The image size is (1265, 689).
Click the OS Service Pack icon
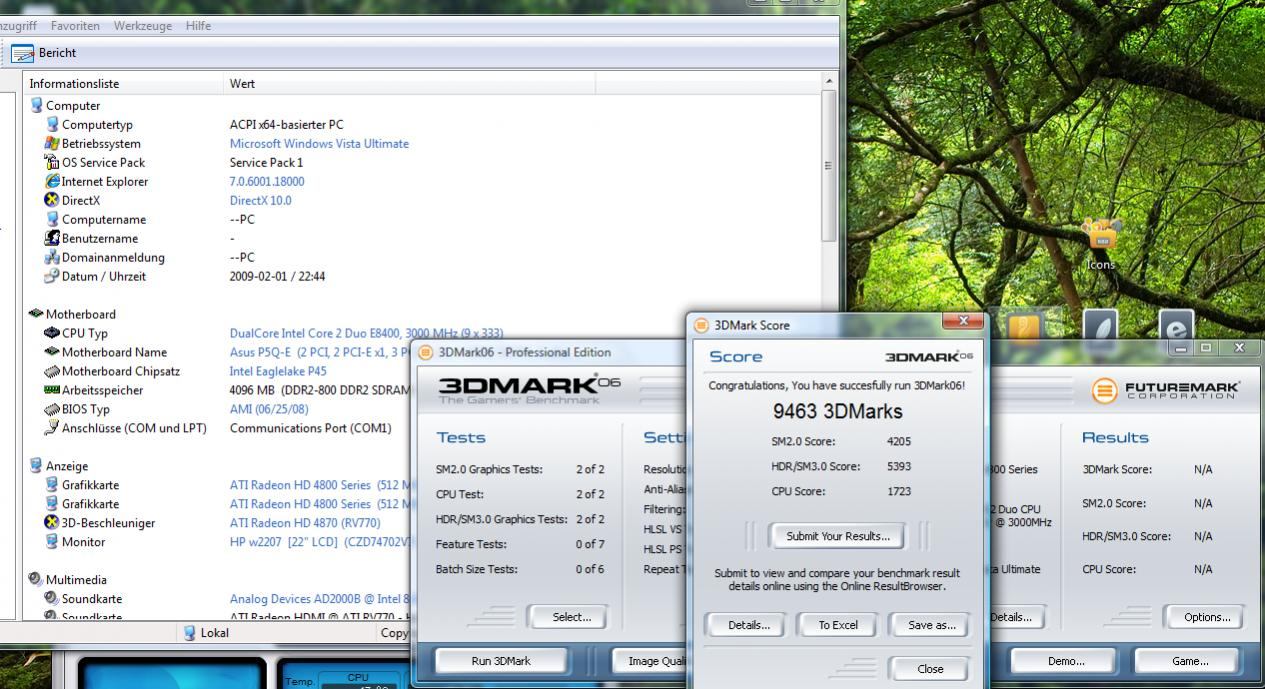(x=53, y=162)
